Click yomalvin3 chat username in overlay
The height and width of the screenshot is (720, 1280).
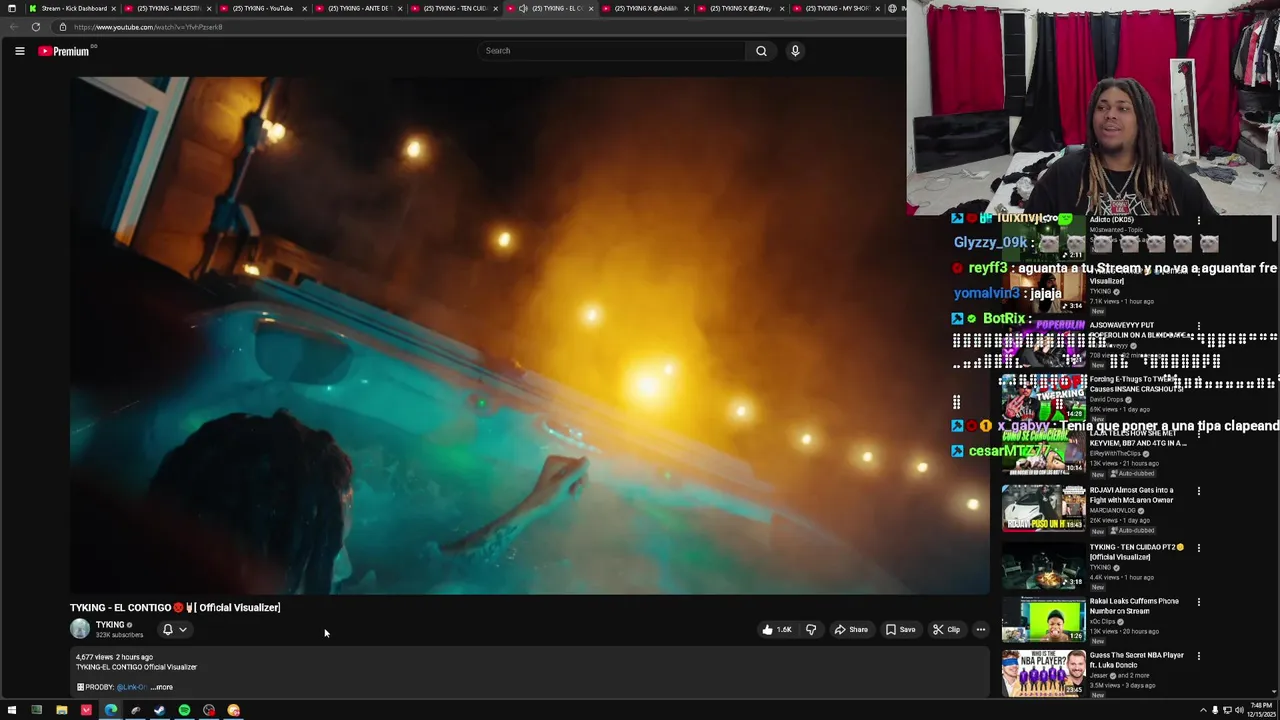point(988,293)
